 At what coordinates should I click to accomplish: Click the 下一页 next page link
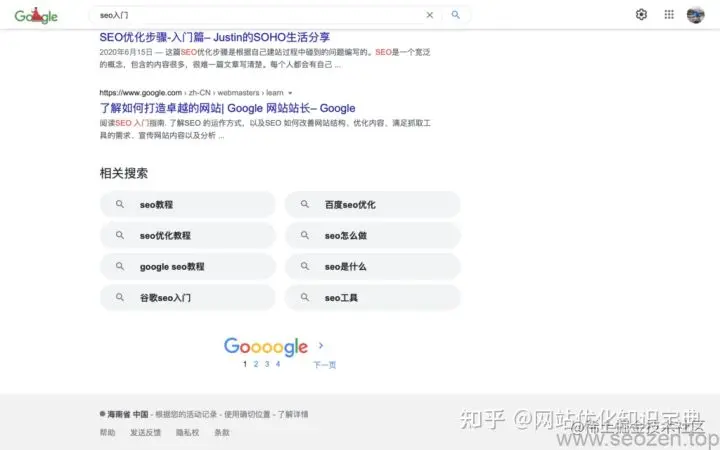[x=325, y=365]
